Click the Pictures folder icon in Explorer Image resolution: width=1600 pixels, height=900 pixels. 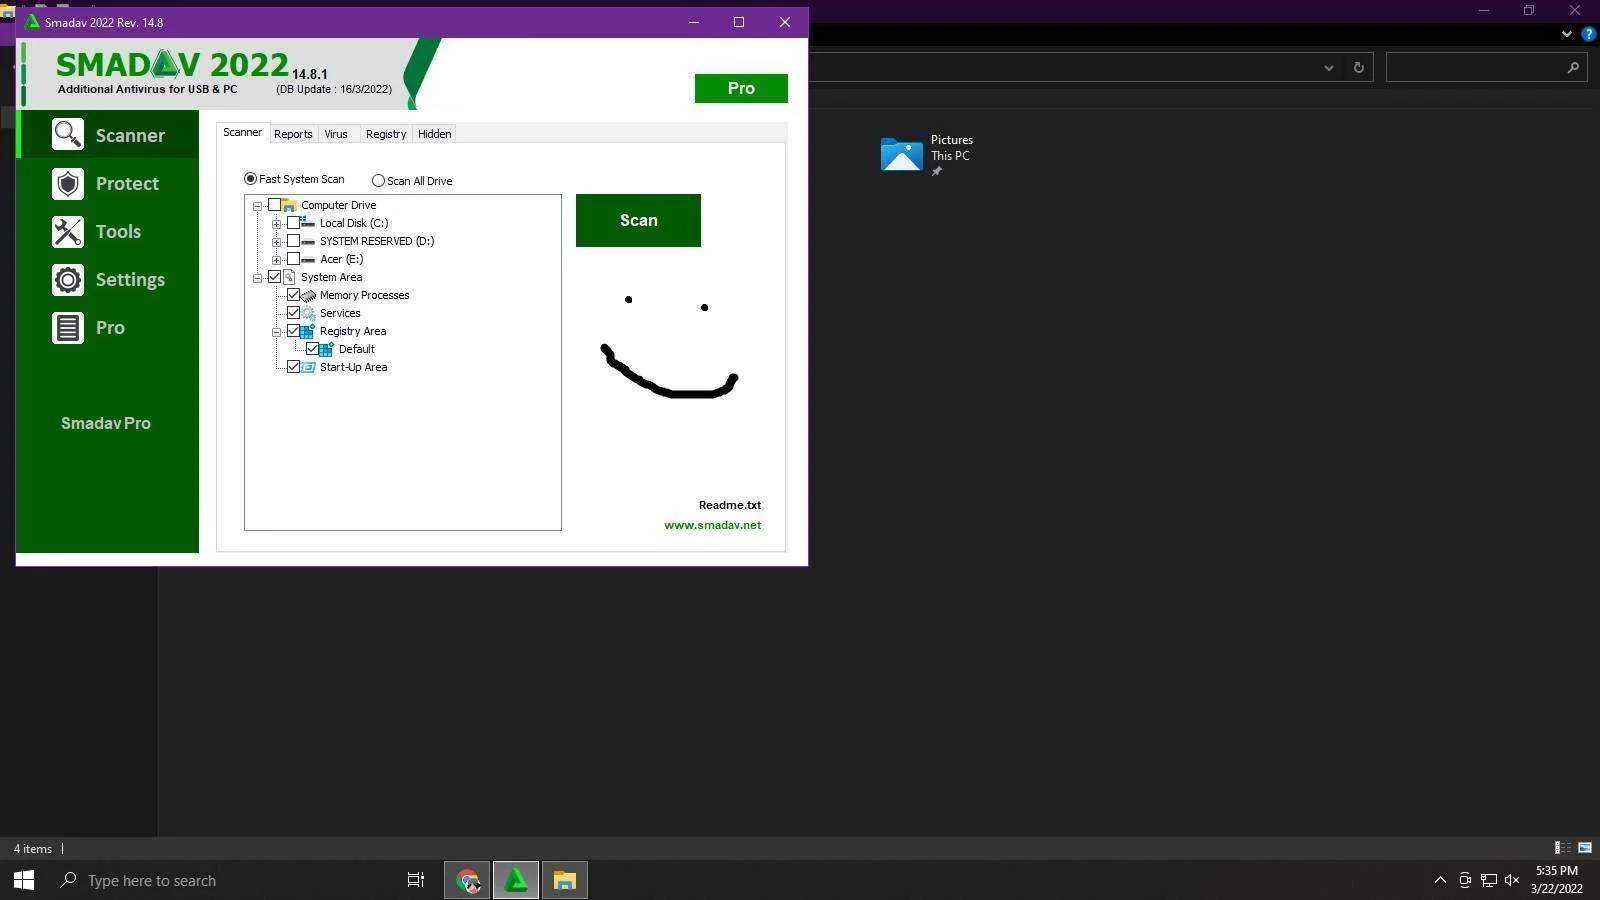click(901, 154)
